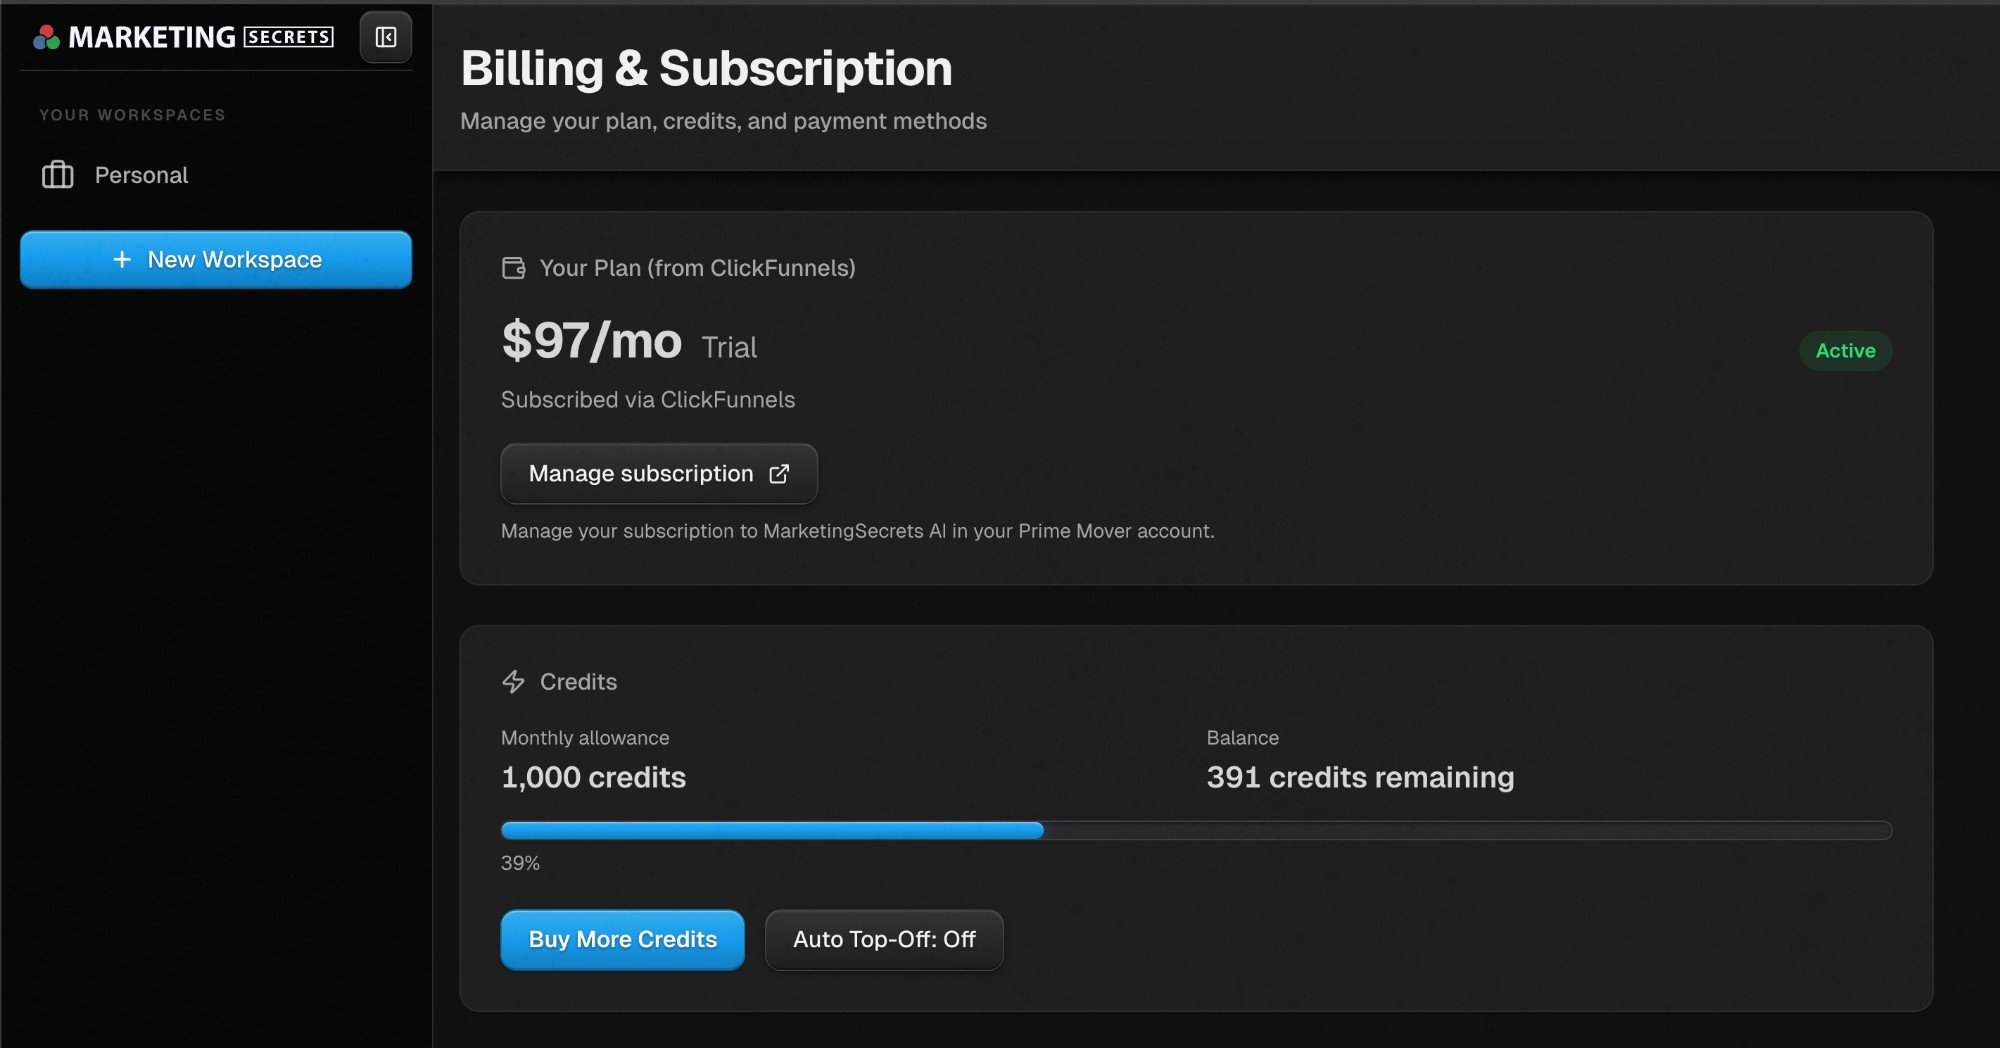Click the 391 credits remaining balance
Screen dimensions: 2000x1048
tap(1361, 777)
